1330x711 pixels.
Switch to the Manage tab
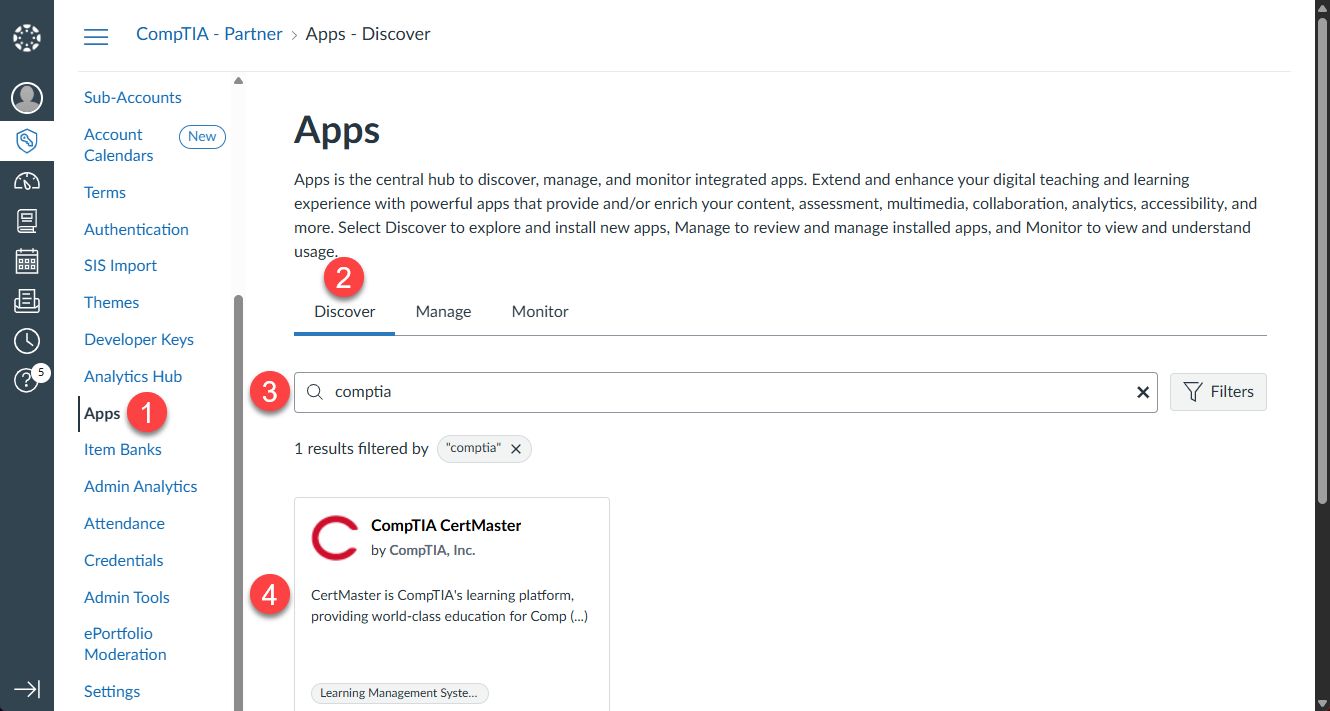pos(443,312)
